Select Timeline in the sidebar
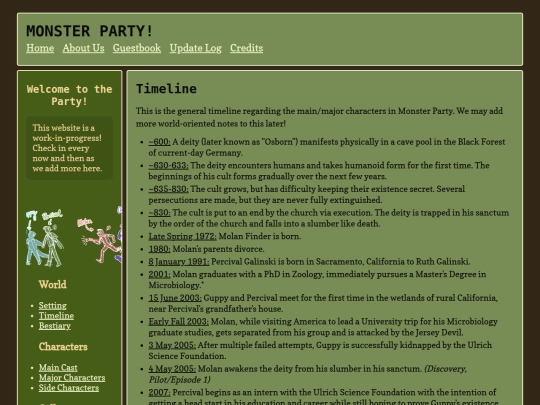 pyautogui.click(x=56, y=315)
